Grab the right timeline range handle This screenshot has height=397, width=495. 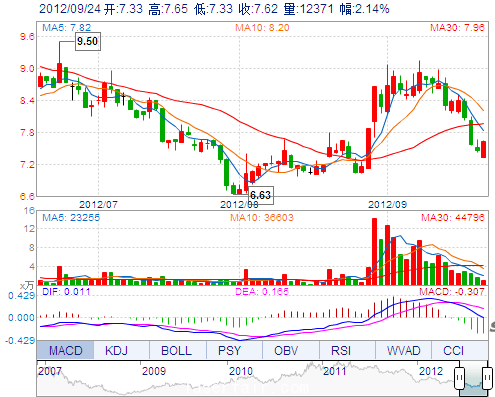[x=487, y=378]
